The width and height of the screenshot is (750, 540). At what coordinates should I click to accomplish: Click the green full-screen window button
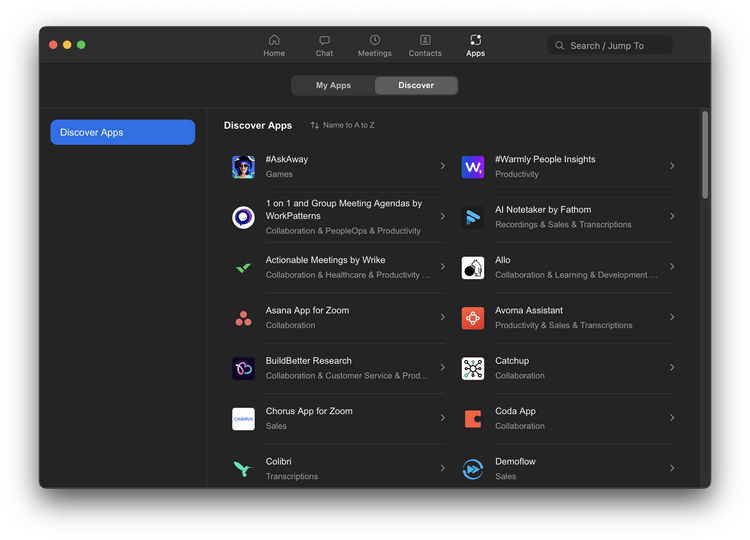click(x=81, y=44)
